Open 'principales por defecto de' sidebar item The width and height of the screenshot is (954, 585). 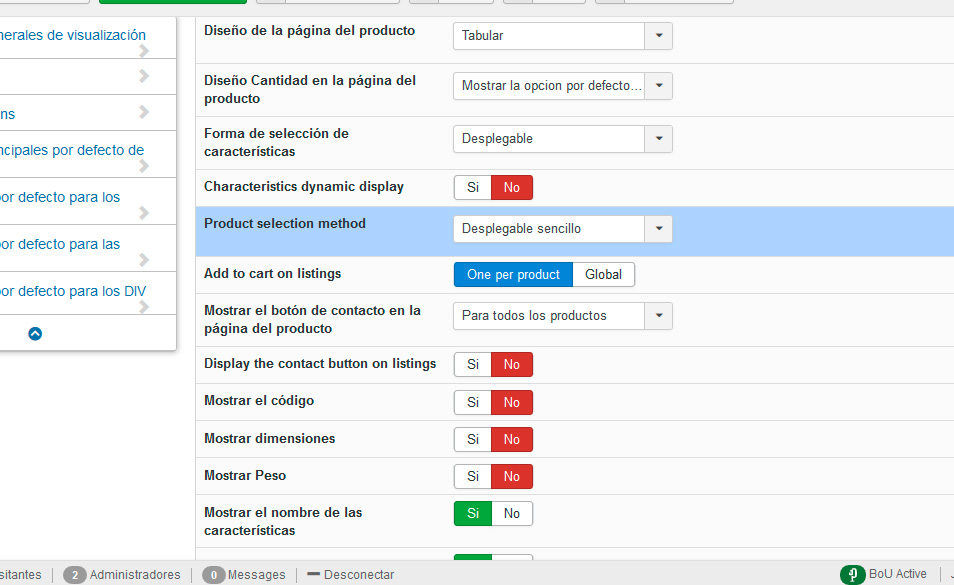point(73,151)
